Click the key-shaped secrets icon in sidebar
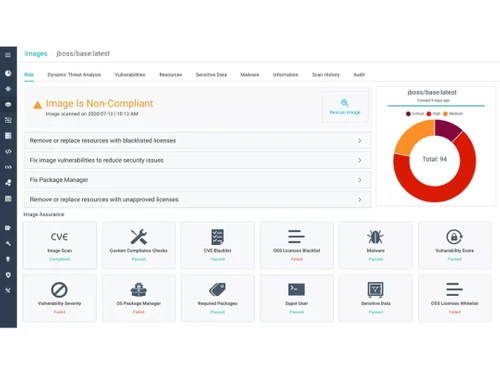 8,244
